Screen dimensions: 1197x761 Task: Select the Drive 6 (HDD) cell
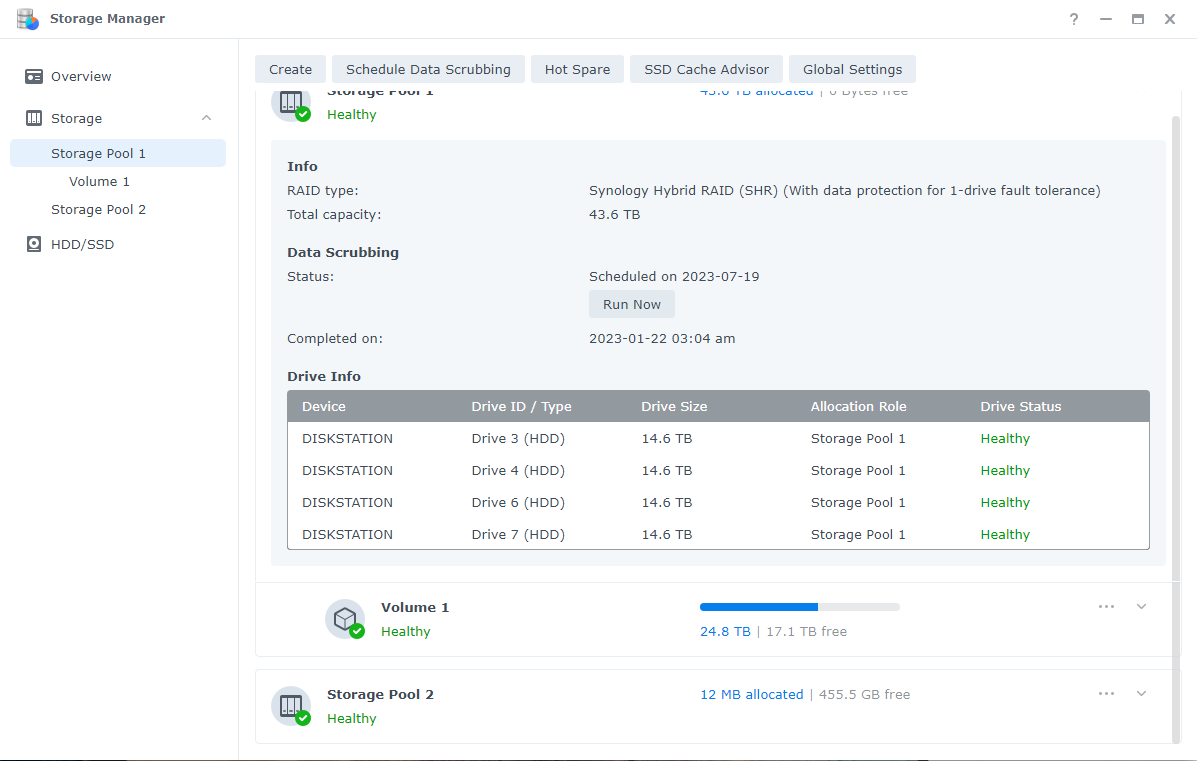[x=518, y=503]
